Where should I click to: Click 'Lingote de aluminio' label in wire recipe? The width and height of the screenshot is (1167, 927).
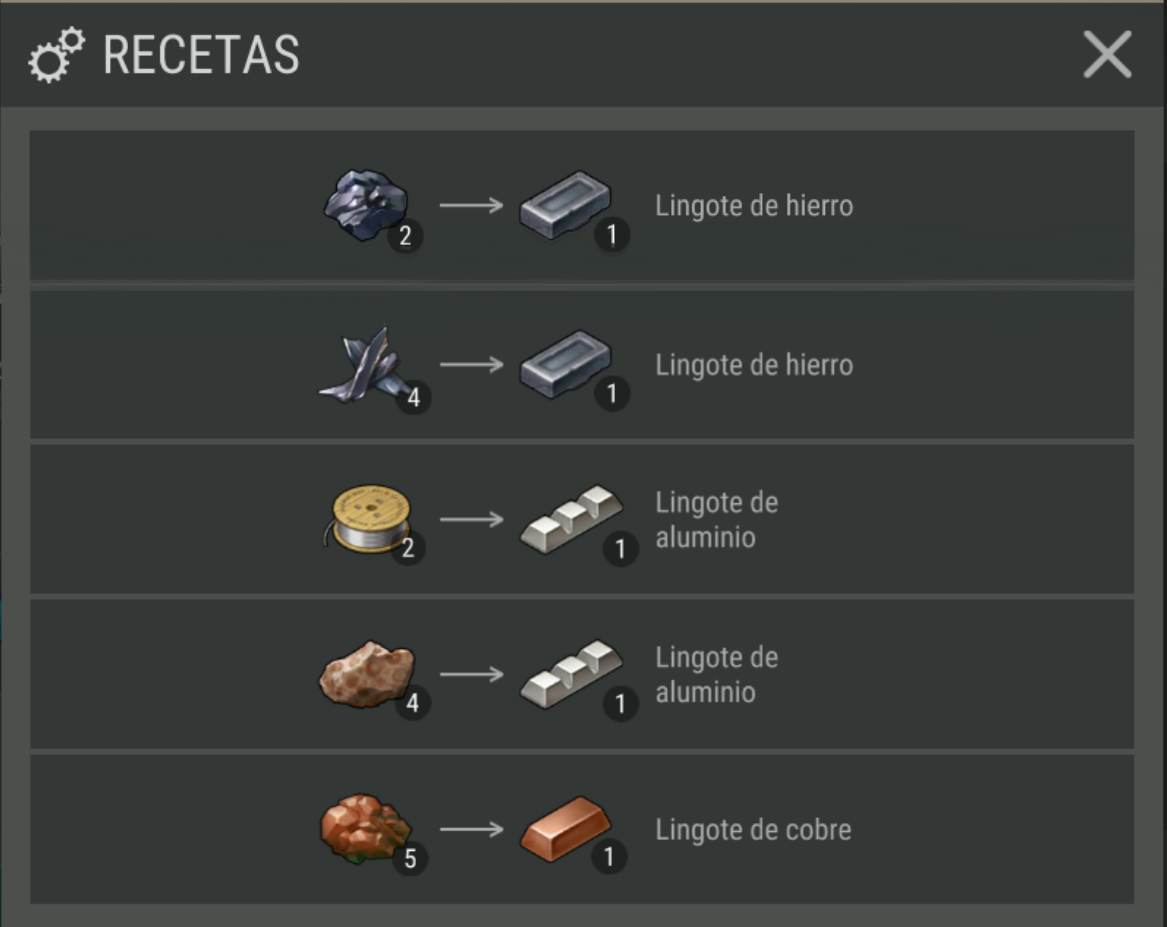[x=717, y=520]
